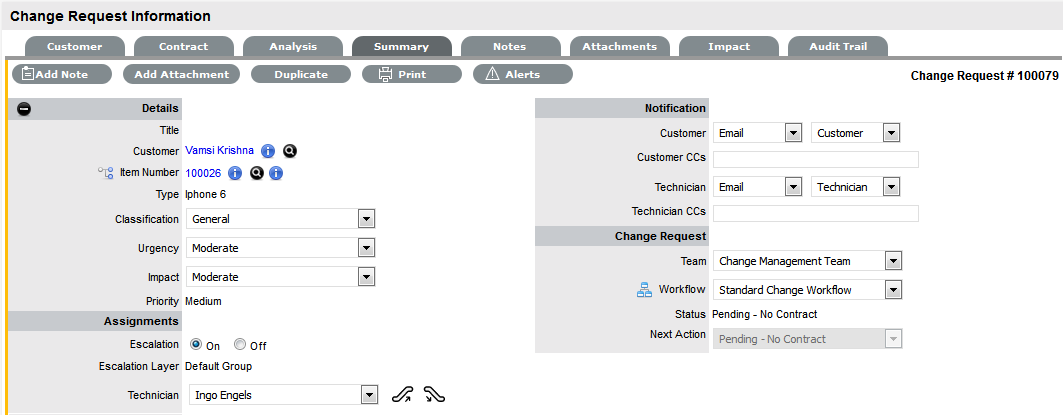This screenshot has height=415, width=1063.
Task: Click the de-escalate down icon beside Technician
Action: click(x=434, y=395)
